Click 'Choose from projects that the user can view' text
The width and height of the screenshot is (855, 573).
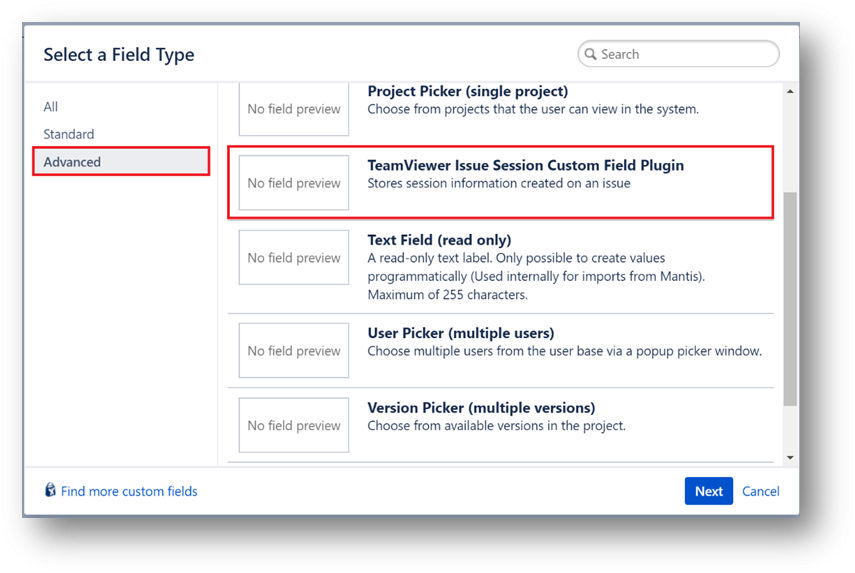coord(533,109)
